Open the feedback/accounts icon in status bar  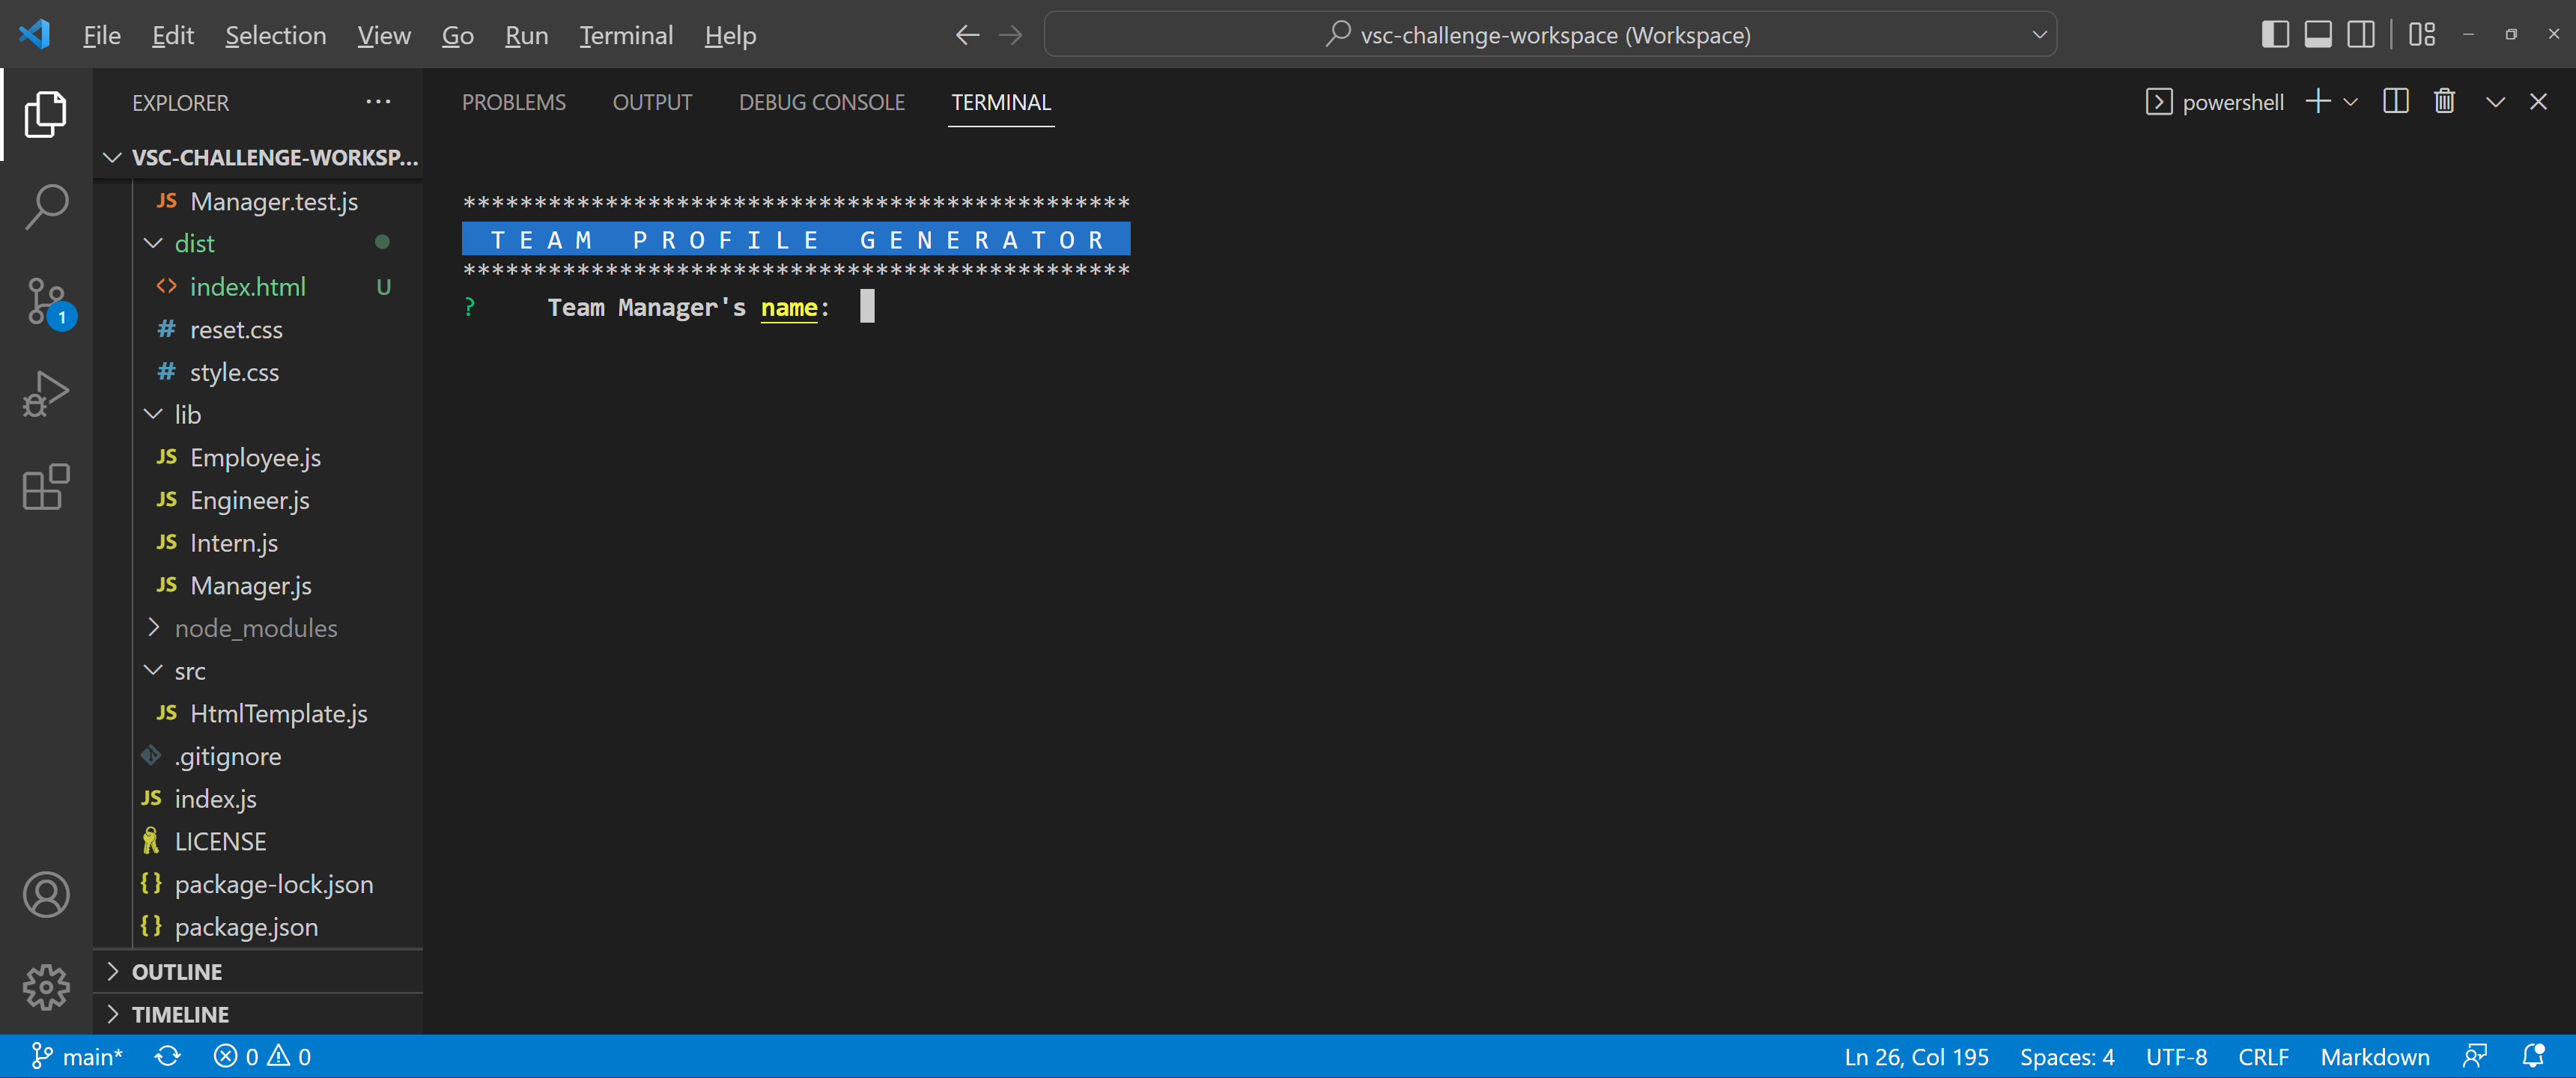[x=2475, y=1057]
